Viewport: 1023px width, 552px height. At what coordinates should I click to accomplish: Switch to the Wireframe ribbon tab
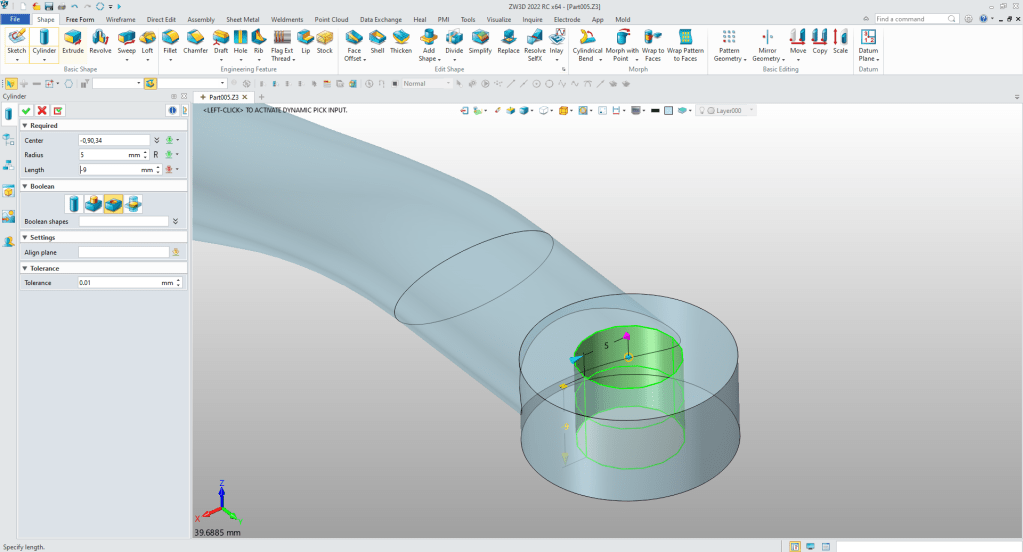[x=120, y=19]
